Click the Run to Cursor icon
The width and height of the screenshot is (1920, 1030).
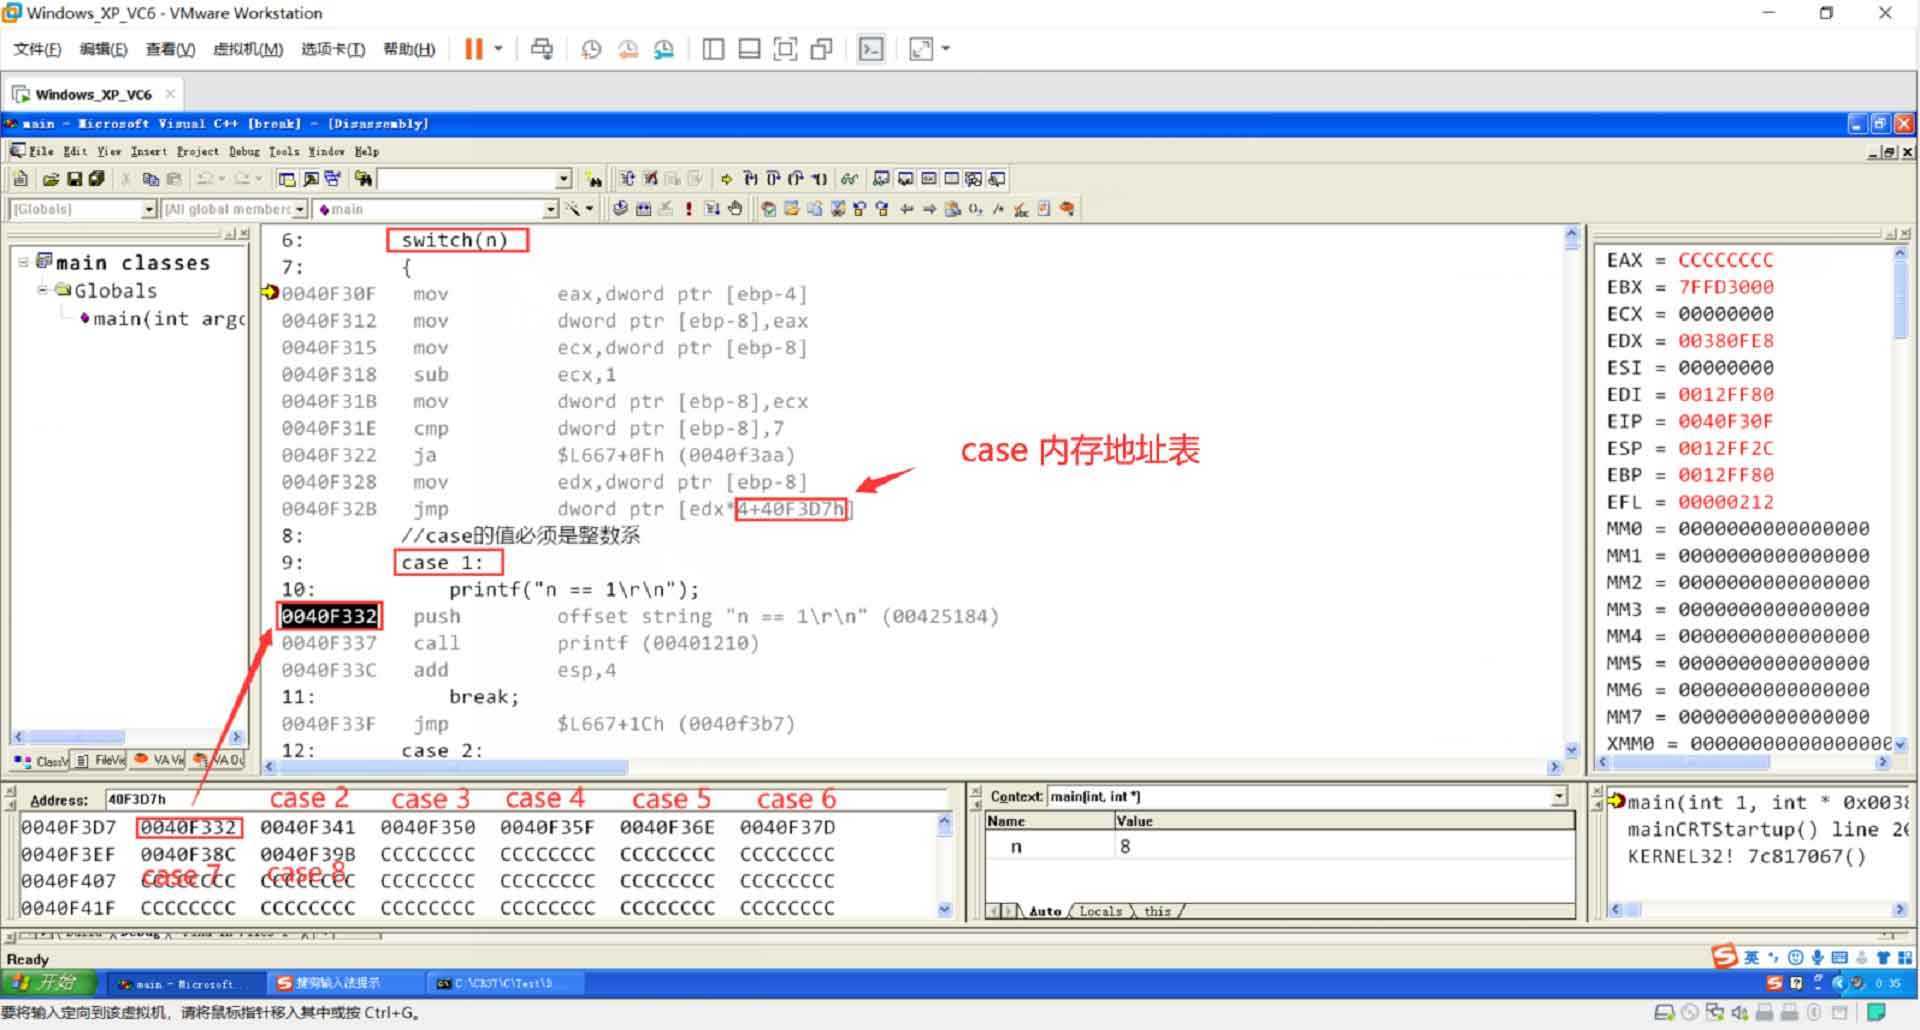click(819, 179)
